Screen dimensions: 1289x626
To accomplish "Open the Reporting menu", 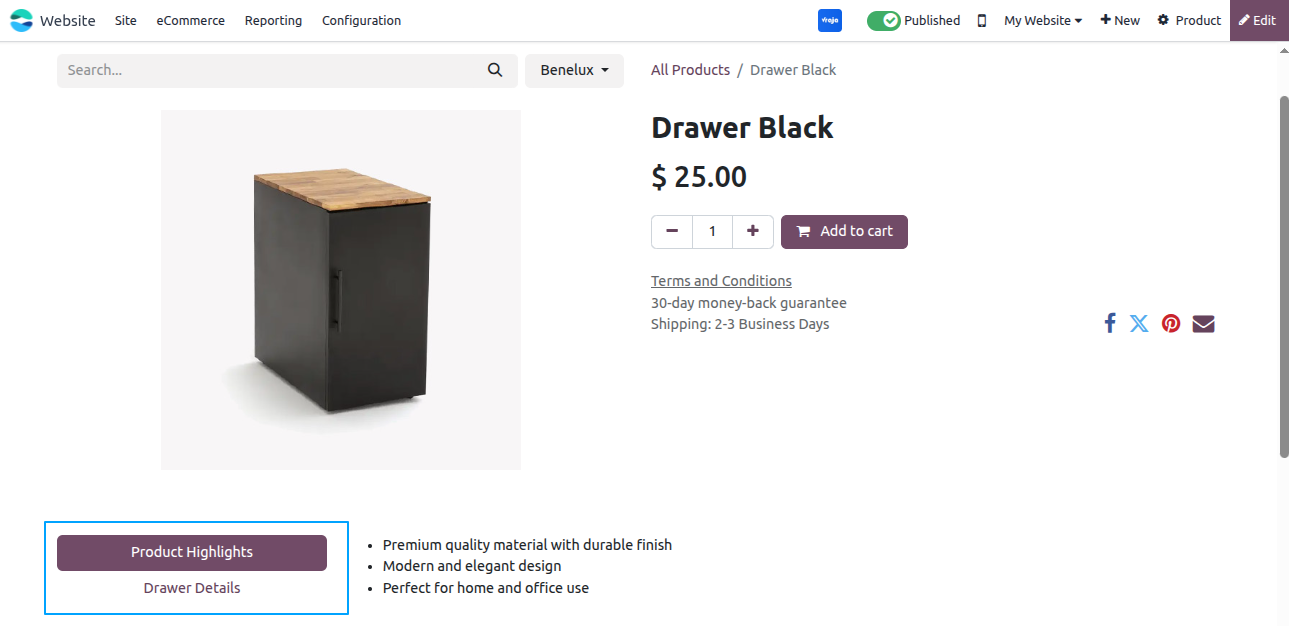I will pyautogui.click(x=273, y=20).
